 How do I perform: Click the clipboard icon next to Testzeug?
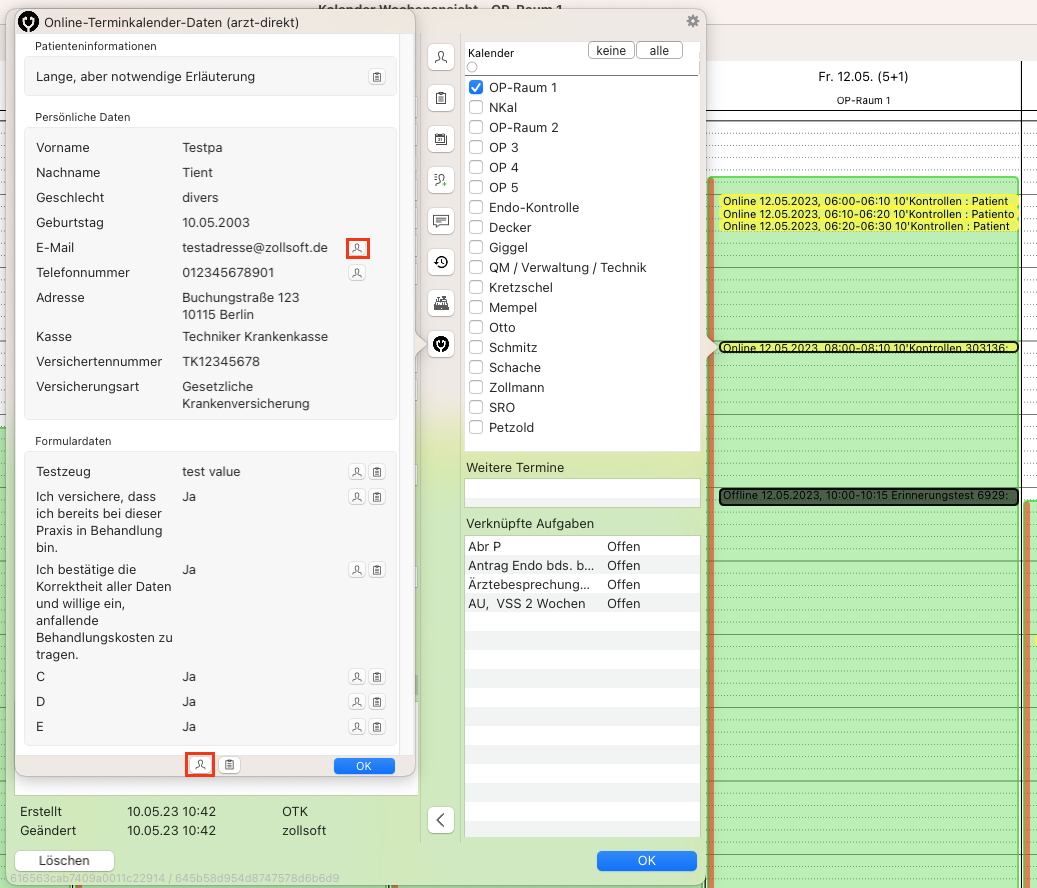[377, 471]
